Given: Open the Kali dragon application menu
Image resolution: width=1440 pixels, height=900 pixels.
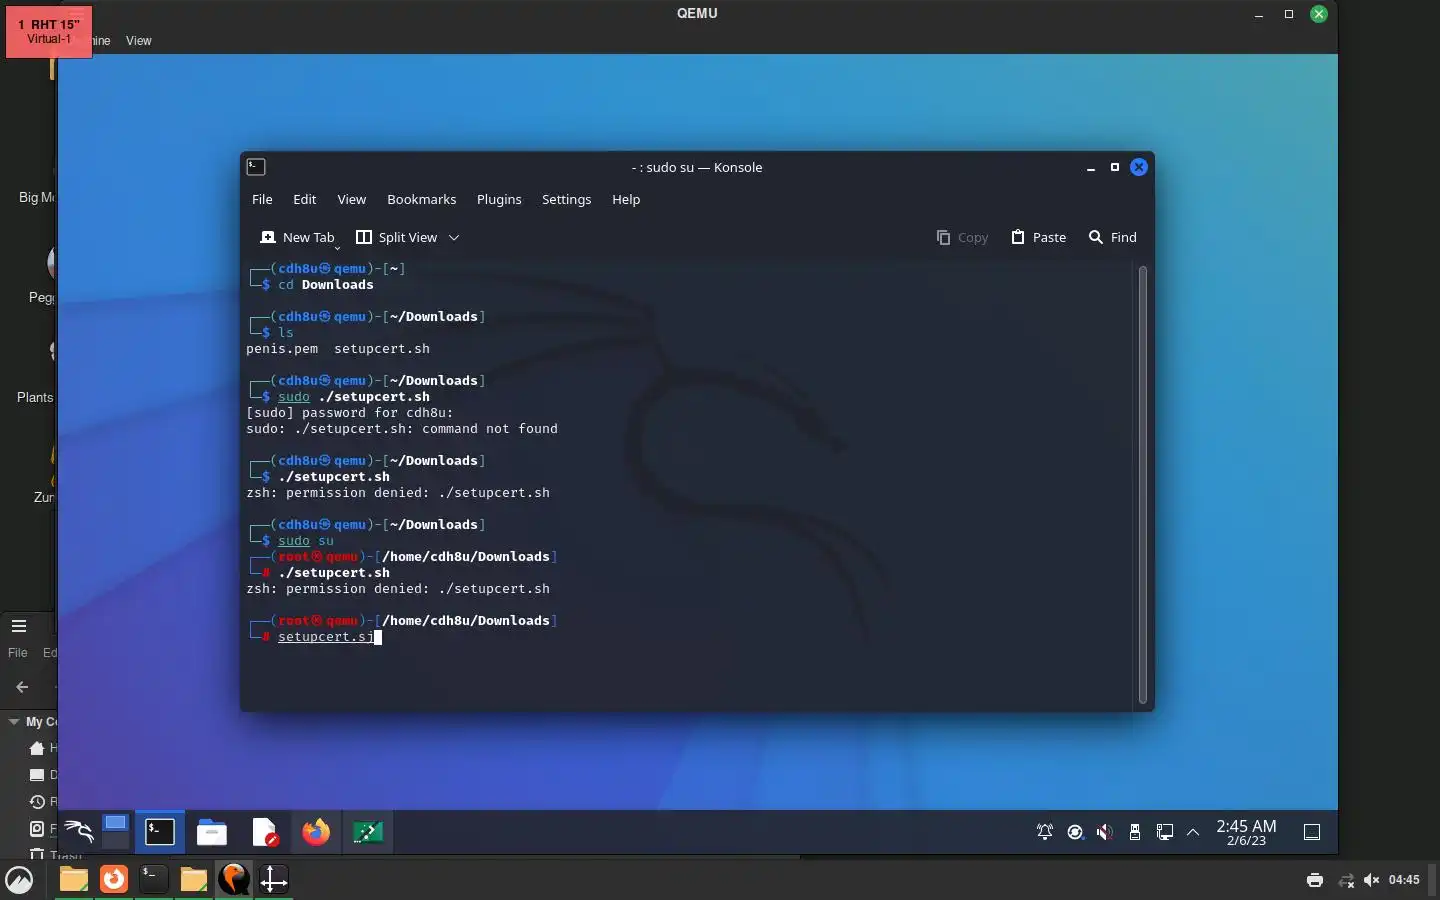Looking at the screenshot, I should pos(78,831).
